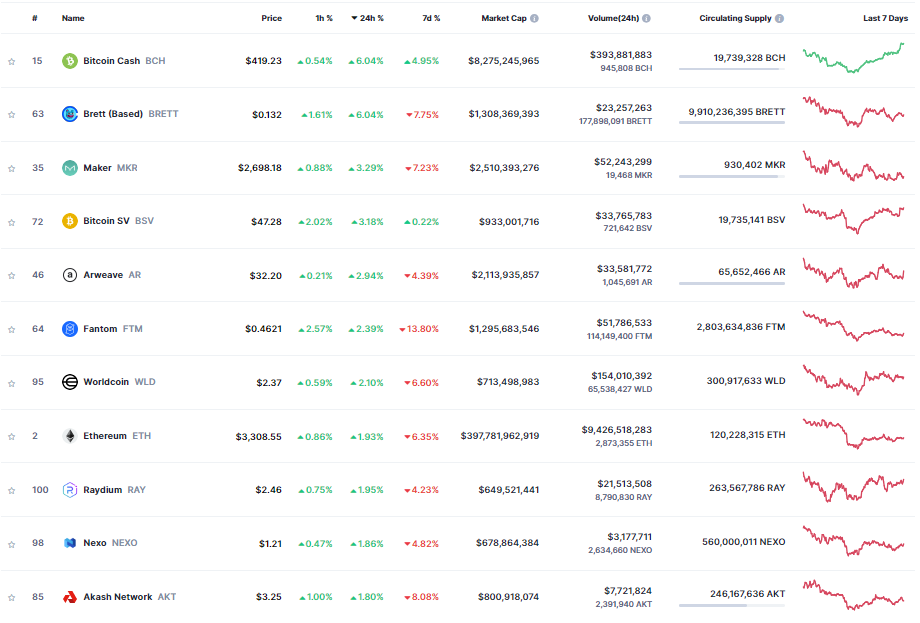Sort by Circulating Supply column header
The width and height of the screenshot is (920, 623).
[x=736, y=18]
